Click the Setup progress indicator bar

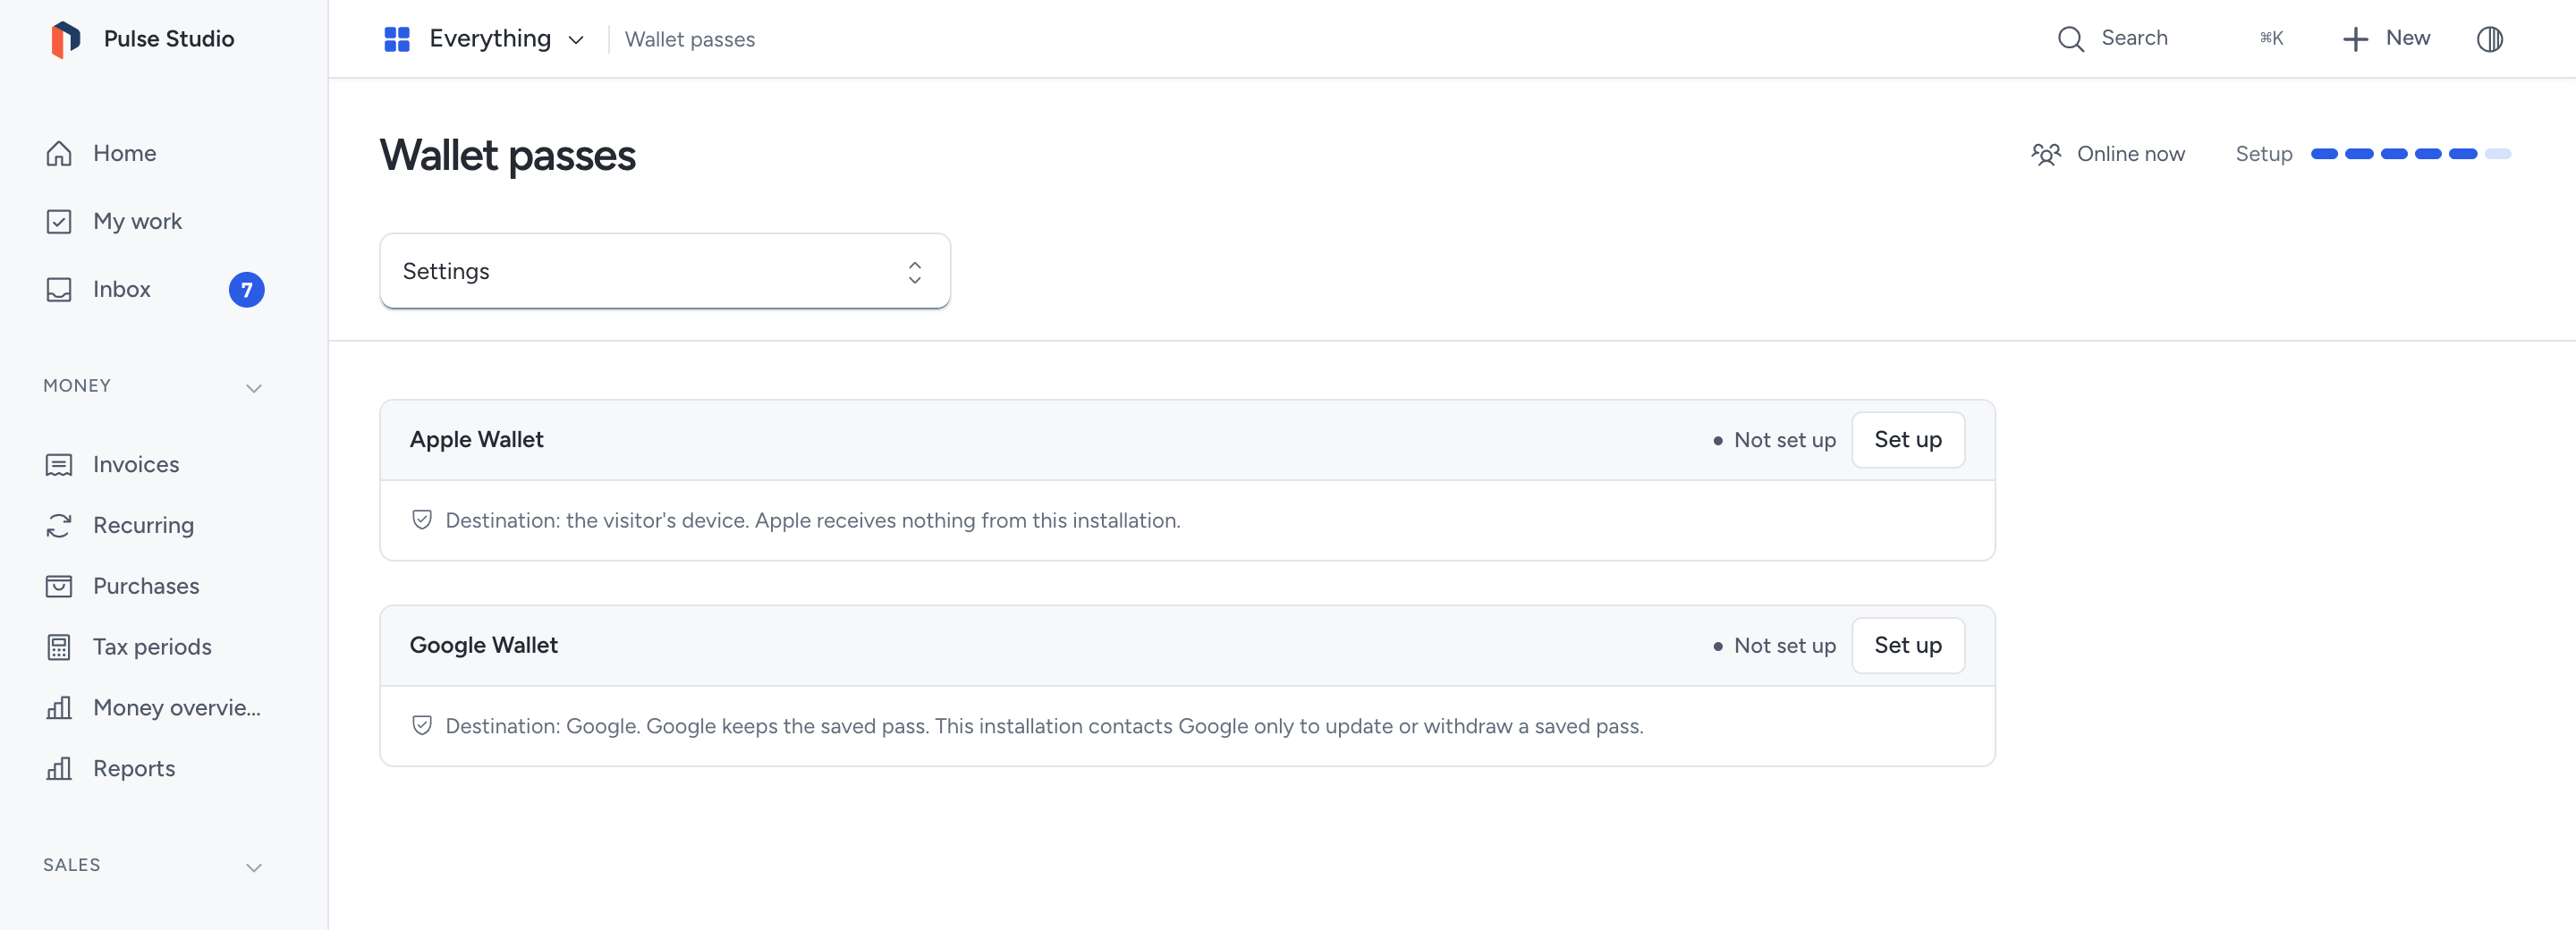point(2410,154)
